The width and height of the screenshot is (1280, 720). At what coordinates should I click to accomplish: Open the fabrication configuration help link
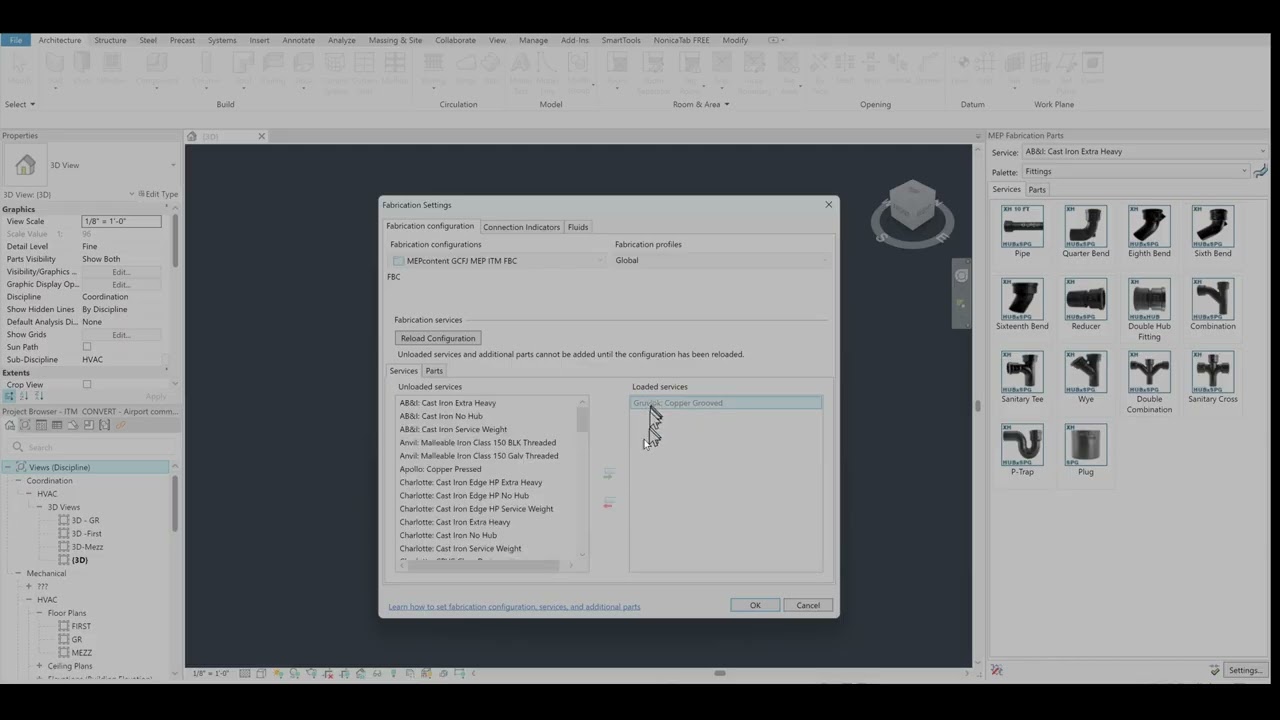pyautogui.click(x=514, y=607)
